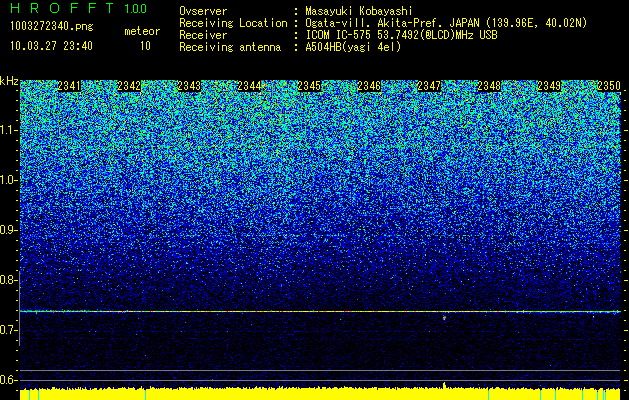Click the kHz axis unit label
This screenshot has height=400, width=629.
coord(9,81)
